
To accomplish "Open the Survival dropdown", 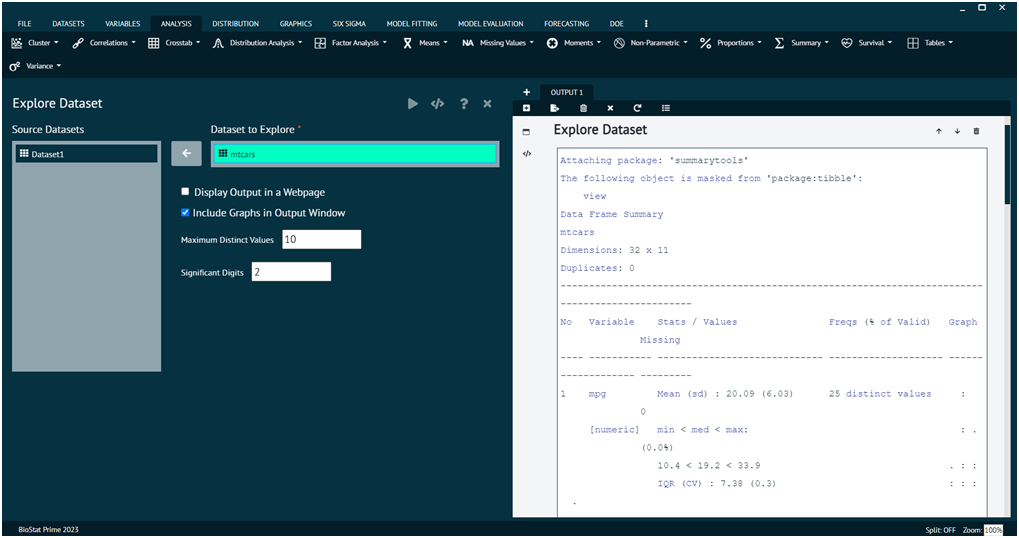I will pyautogui.click(x=866, y=43).
